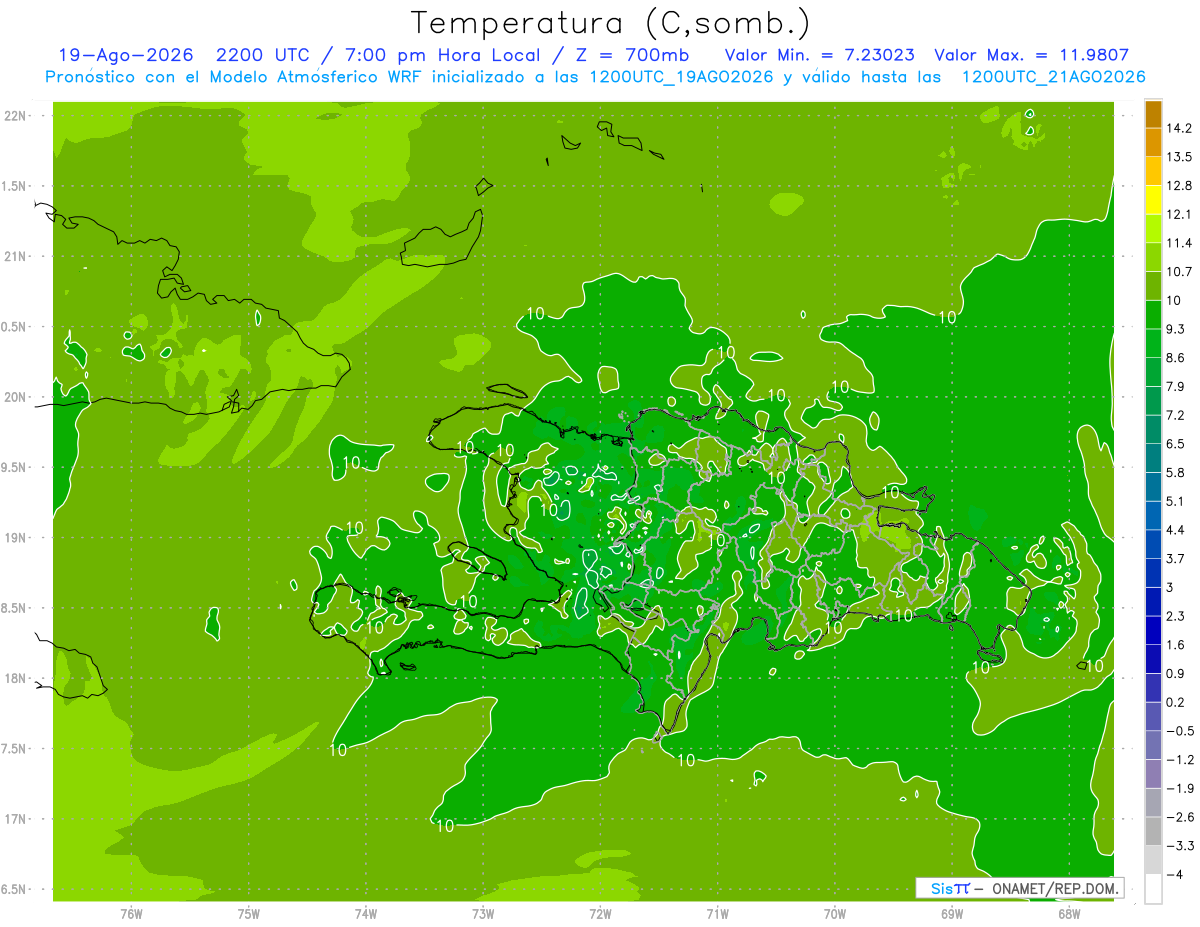This screenshot has width=1200, height=927.
Task: Pick the blue swatch between 3 and 3.7
Action: tap(1153, 573)
